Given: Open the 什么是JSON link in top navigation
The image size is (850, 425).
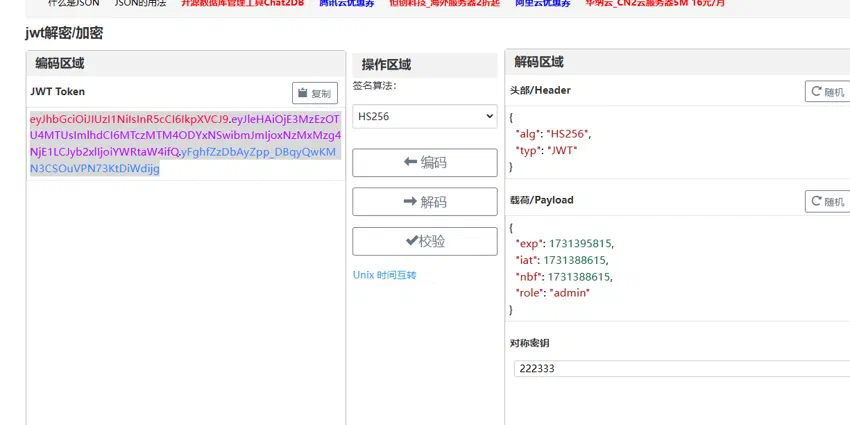Looking at the screenshot, I should (74, 3).
